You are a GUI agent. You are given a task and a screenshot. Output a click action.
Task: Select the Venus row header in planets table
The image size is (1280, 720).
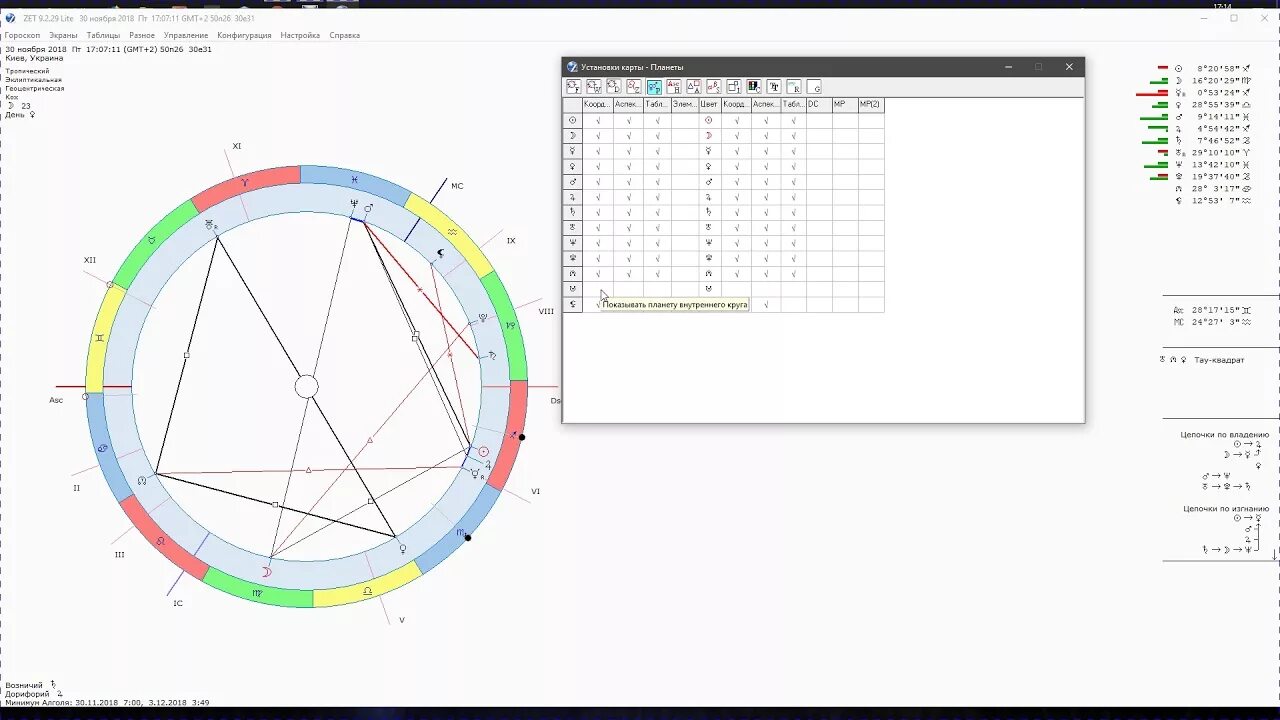[573, 166]
